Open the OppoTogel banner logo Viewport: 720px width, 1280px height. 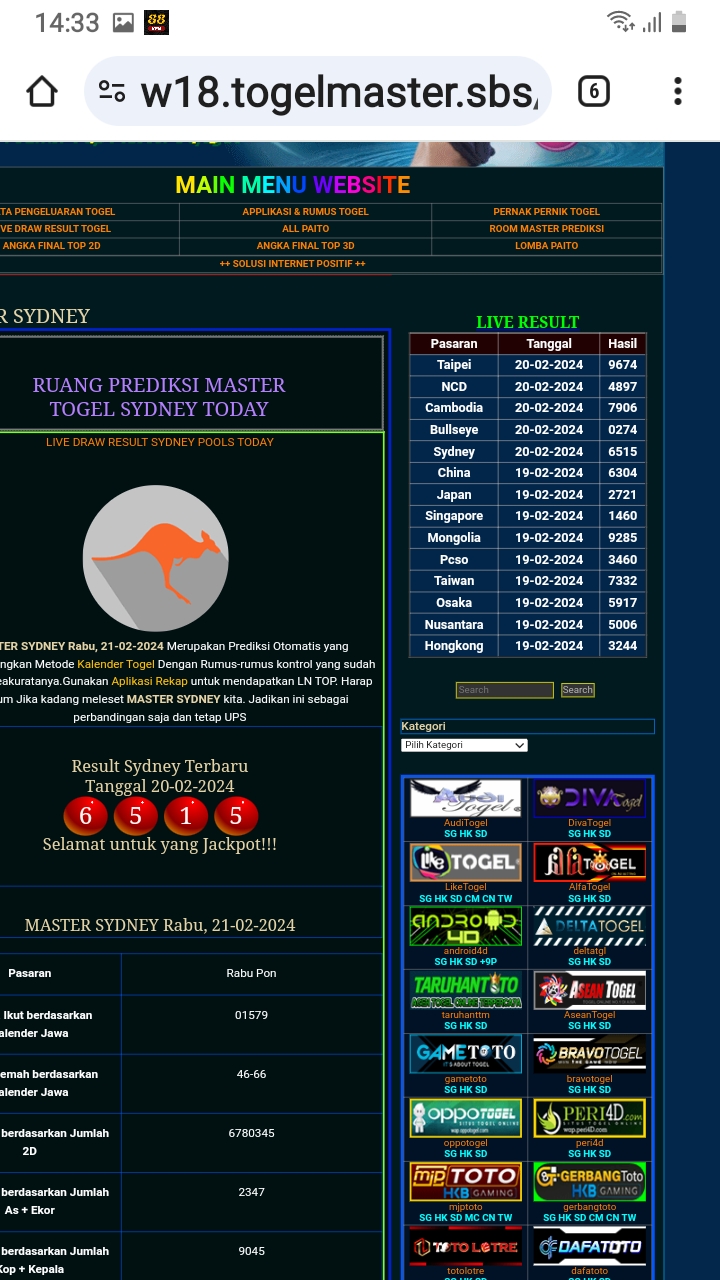(465, 1118)
